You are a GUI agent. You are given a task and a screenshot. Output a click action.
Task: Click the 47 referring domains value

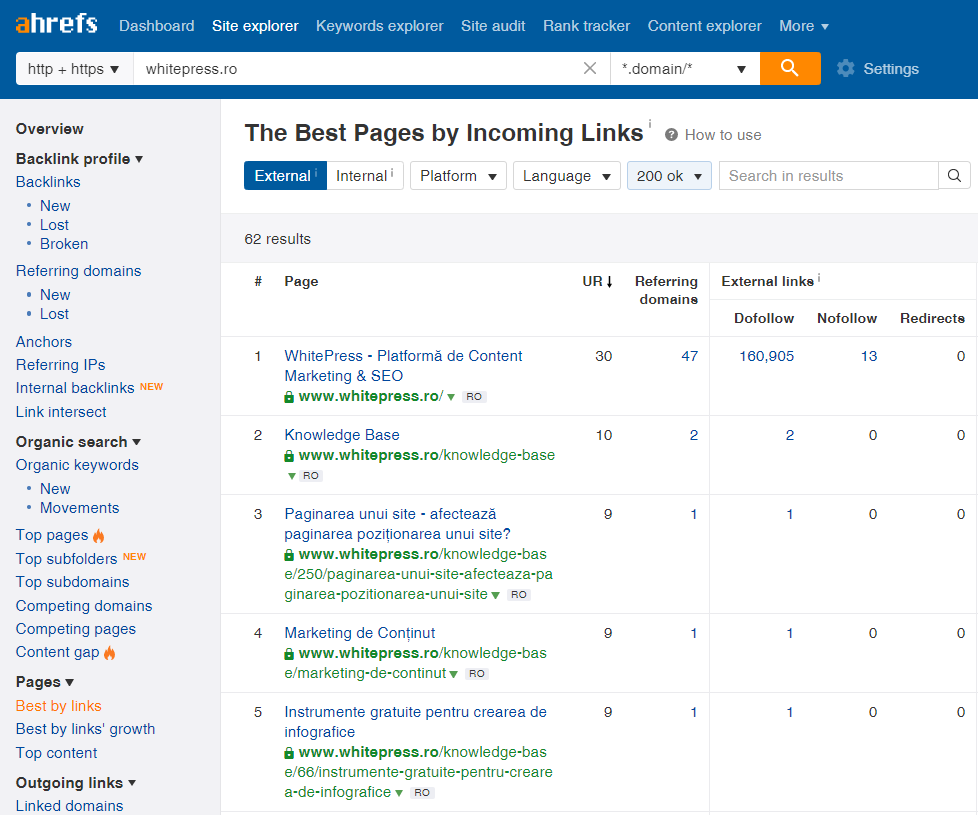point(689,357)
